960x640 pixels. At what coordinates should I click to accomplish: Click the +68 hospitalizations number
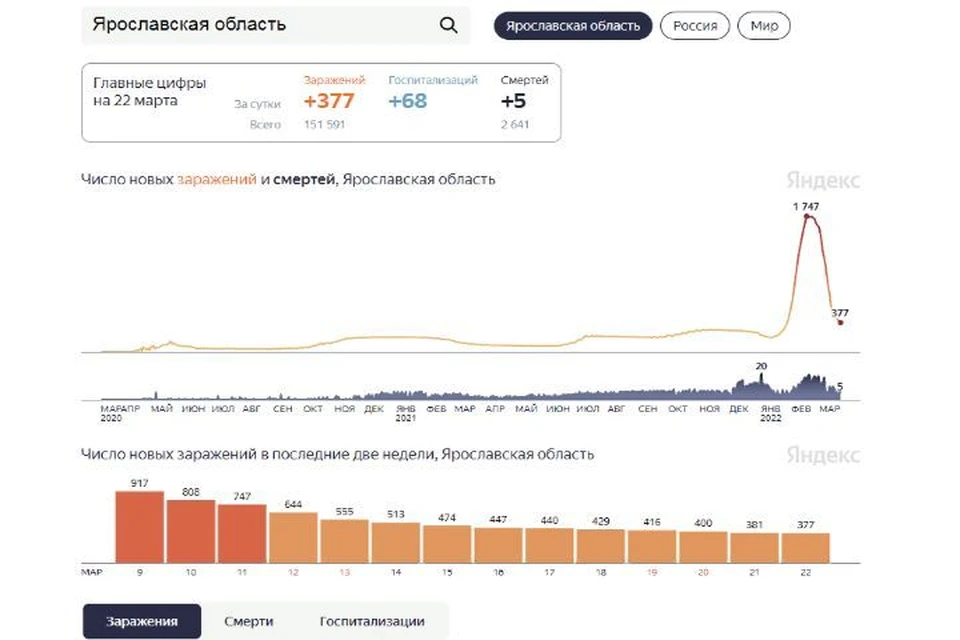407,100
